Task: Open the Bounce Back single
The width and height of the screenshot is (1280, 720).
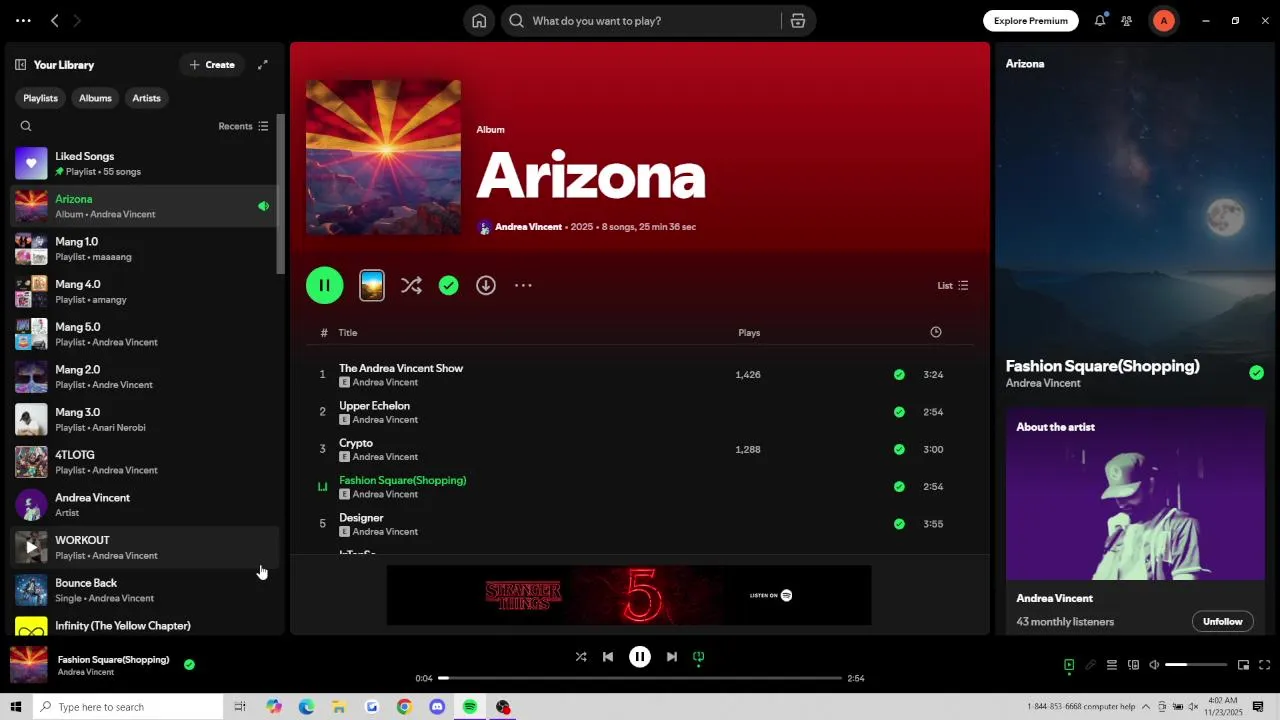Action: pyautogui.click(x=145, y=590)
